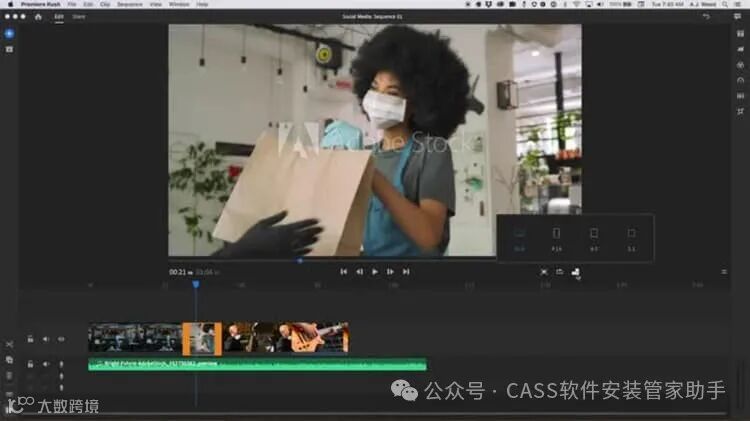Open the Audio panel icon
Image resolution: width=750 pixels, height=421 pixels.
click(740, 96)
